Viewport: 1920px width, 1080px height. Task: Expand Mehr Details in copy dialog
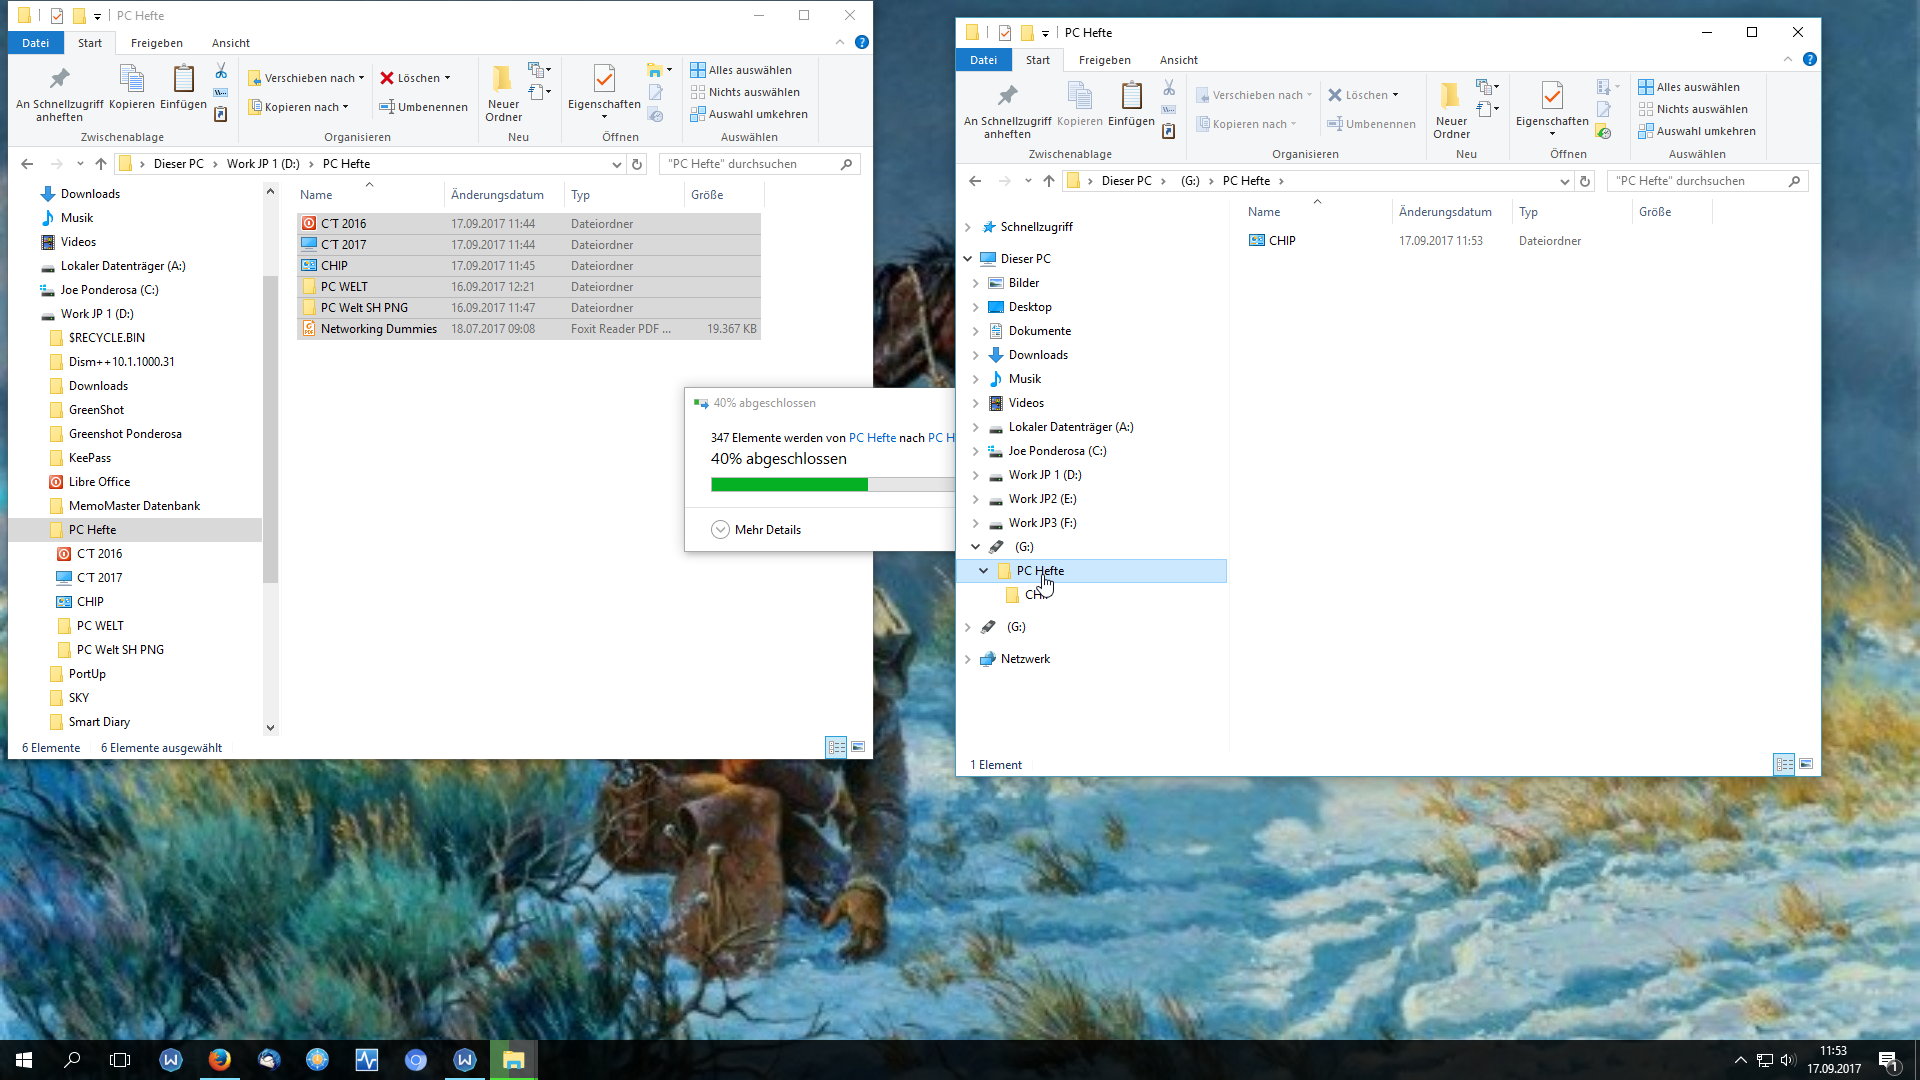pyautogui.click(x=756, y=530)
